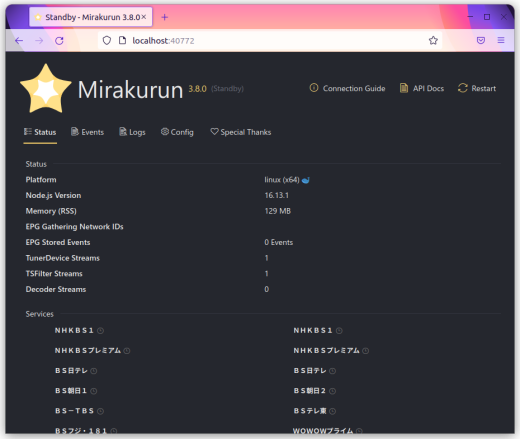The width and height of the screenshot is (520, 439).
Task: Click the Docker whale icon beside linux (x64)
Action: [x=306, y=180]
